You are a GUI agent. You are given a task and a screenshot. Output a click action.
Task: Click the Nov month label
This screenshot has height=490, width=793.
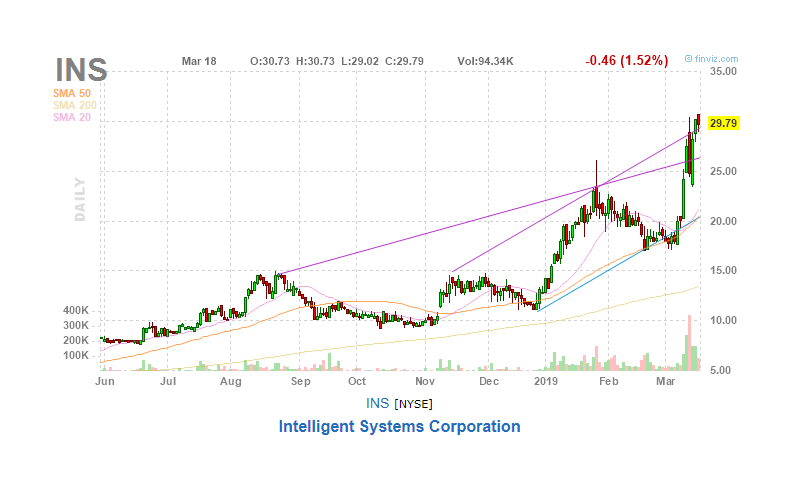(425, 381)
